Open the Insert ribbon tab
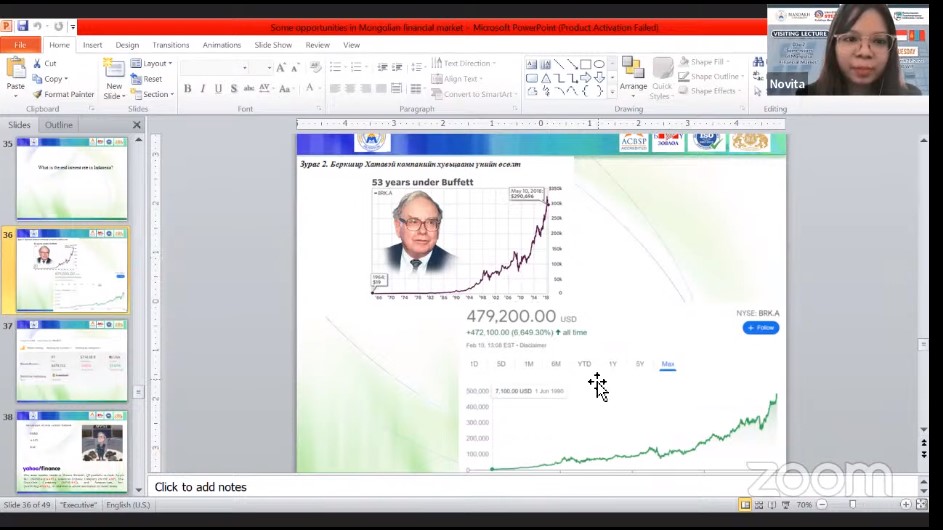The width and height of the screenshot is (943, 530). point(92,45)
